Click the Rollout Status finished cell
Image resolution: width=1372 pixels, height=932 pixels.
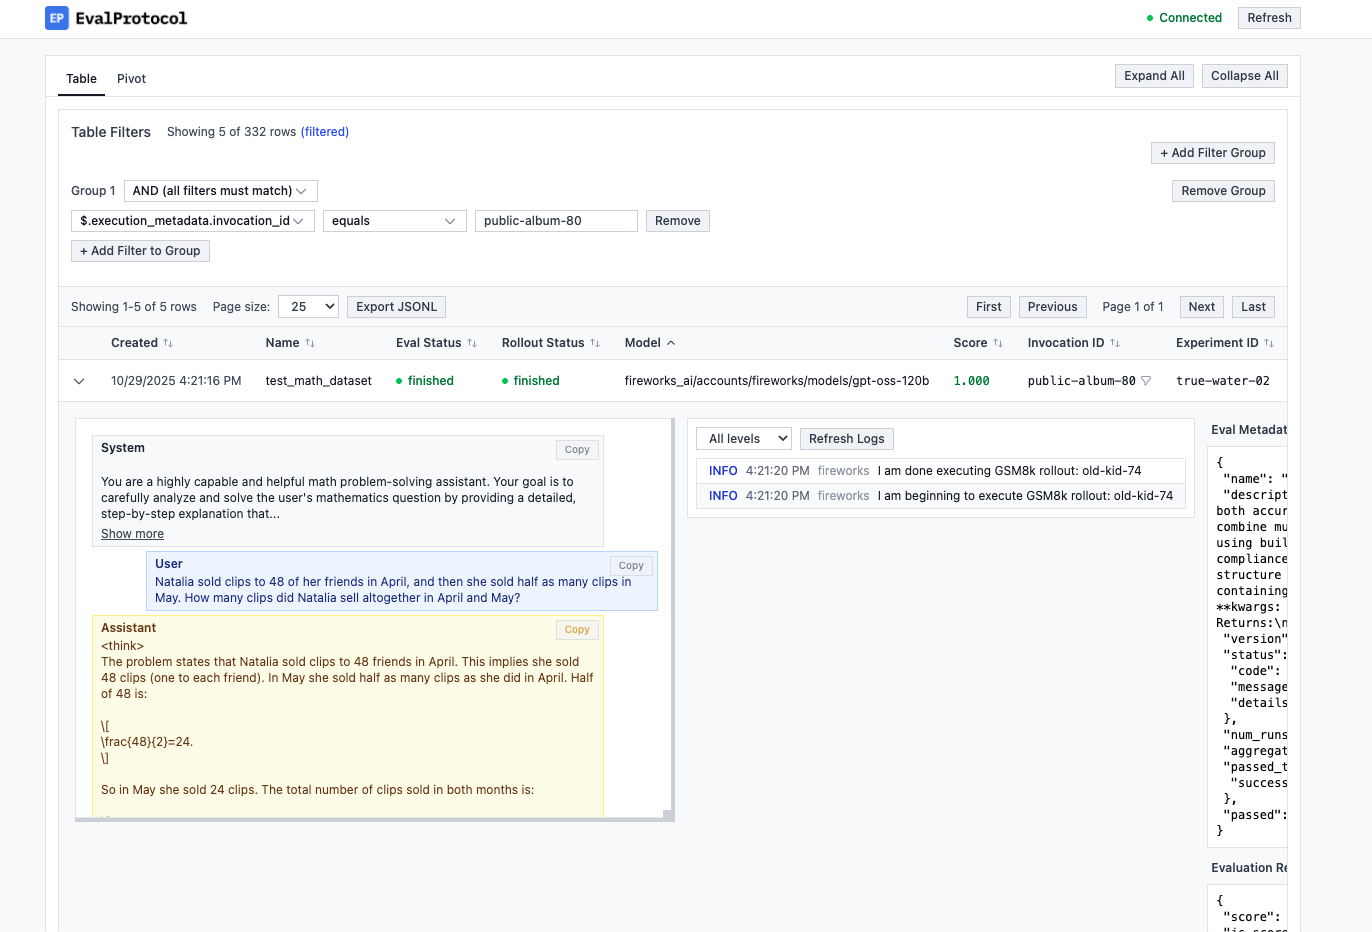click(531, 381)
